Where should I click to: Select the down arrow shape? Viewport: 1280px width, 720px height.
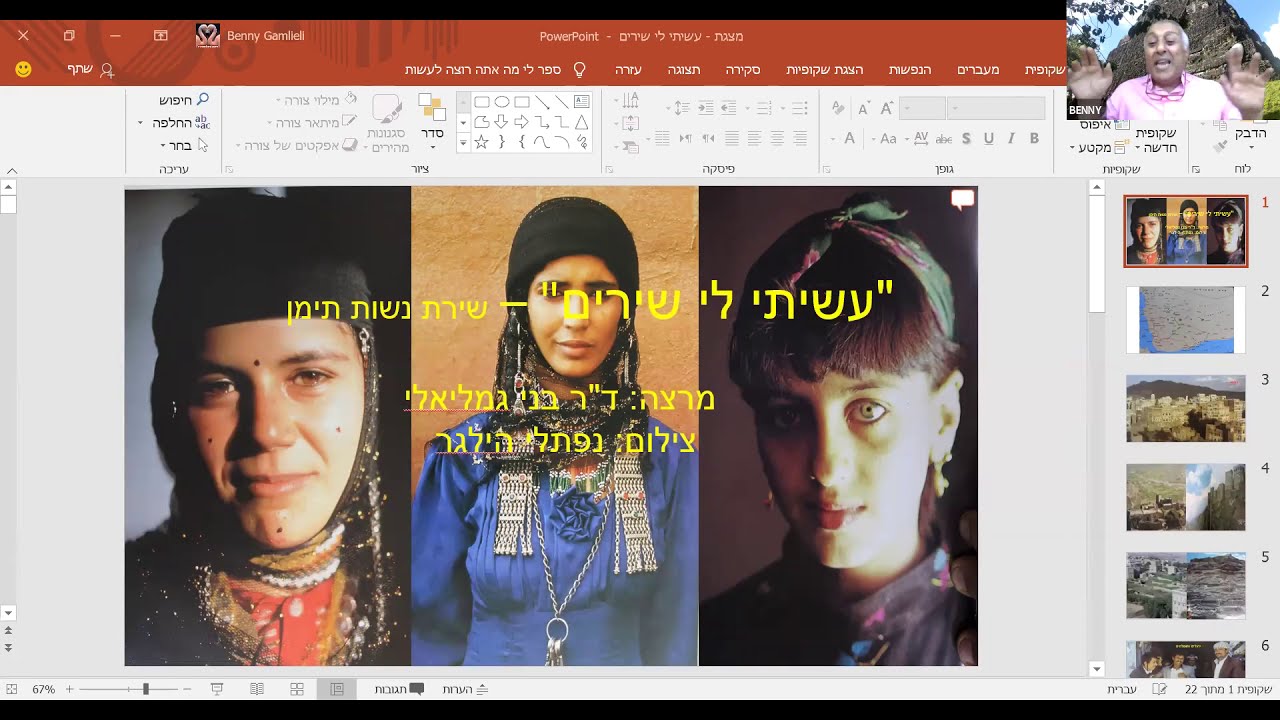coord(501,122)
